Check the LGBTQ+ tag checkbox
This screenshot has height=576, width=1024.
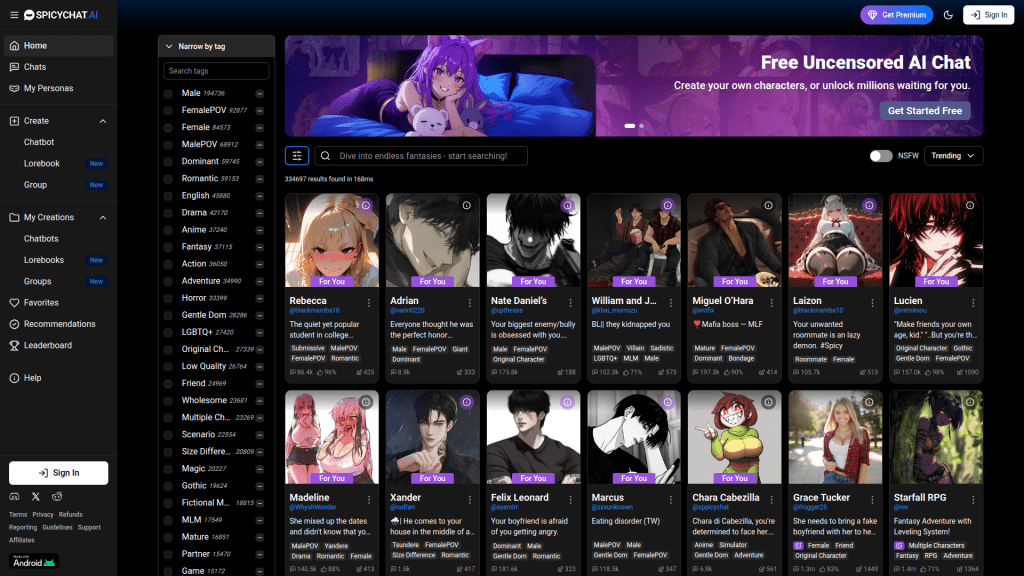pos(168,332)
